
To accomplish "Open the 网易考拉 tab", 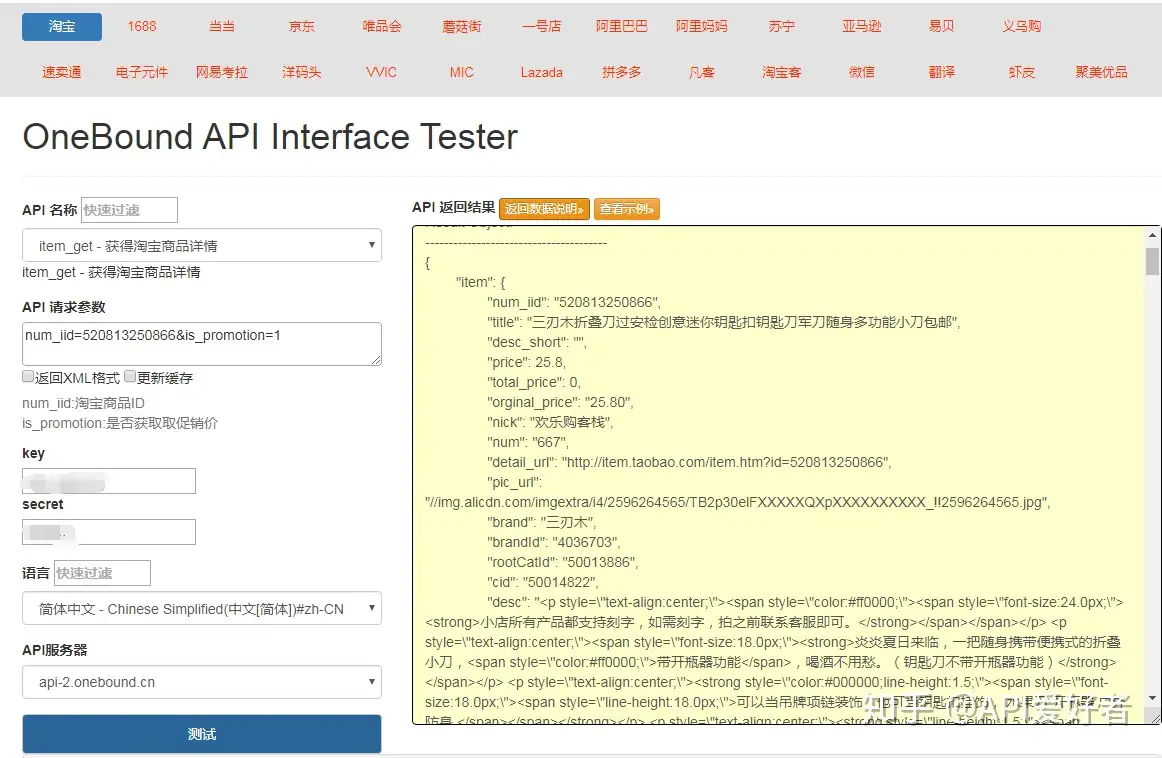I will [222, 73].
